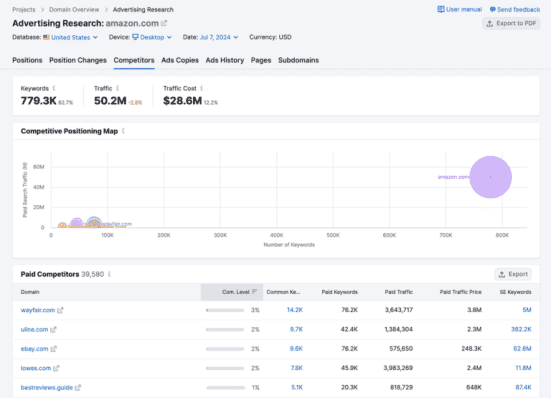Viewport: 551px width, 398px height.
Task: Click the Export to PDF button
Action: (511, 24)
